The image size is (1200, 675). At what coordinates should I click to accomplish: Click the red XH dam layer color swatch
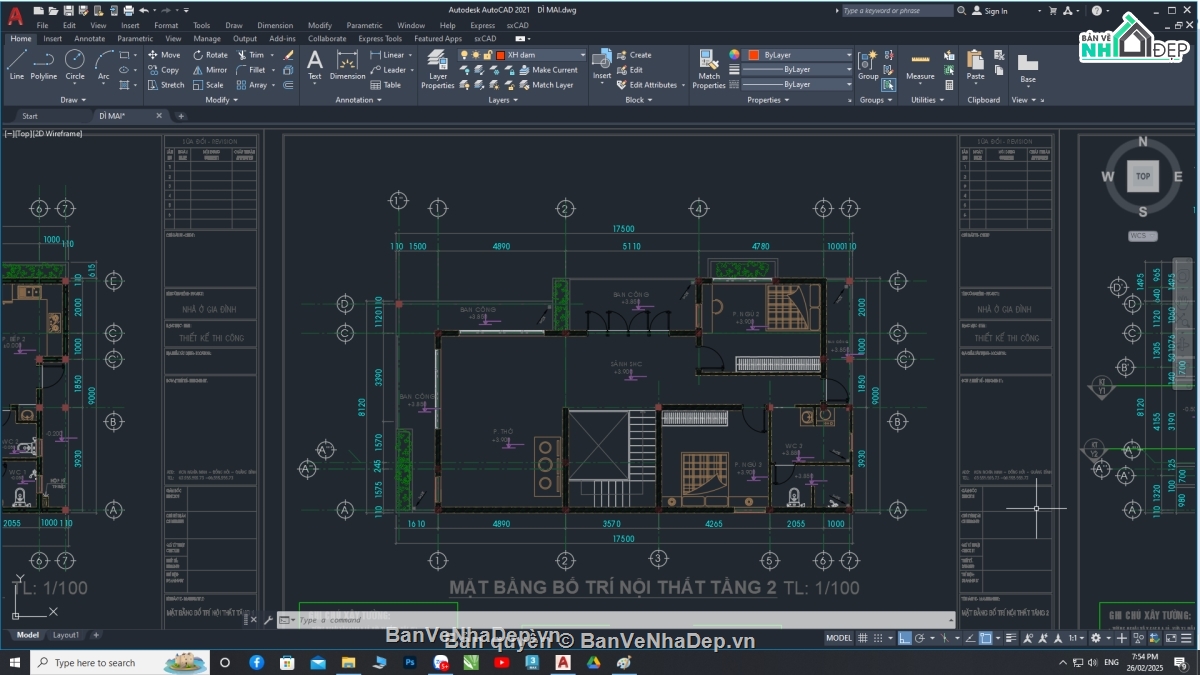pos(500,55)
